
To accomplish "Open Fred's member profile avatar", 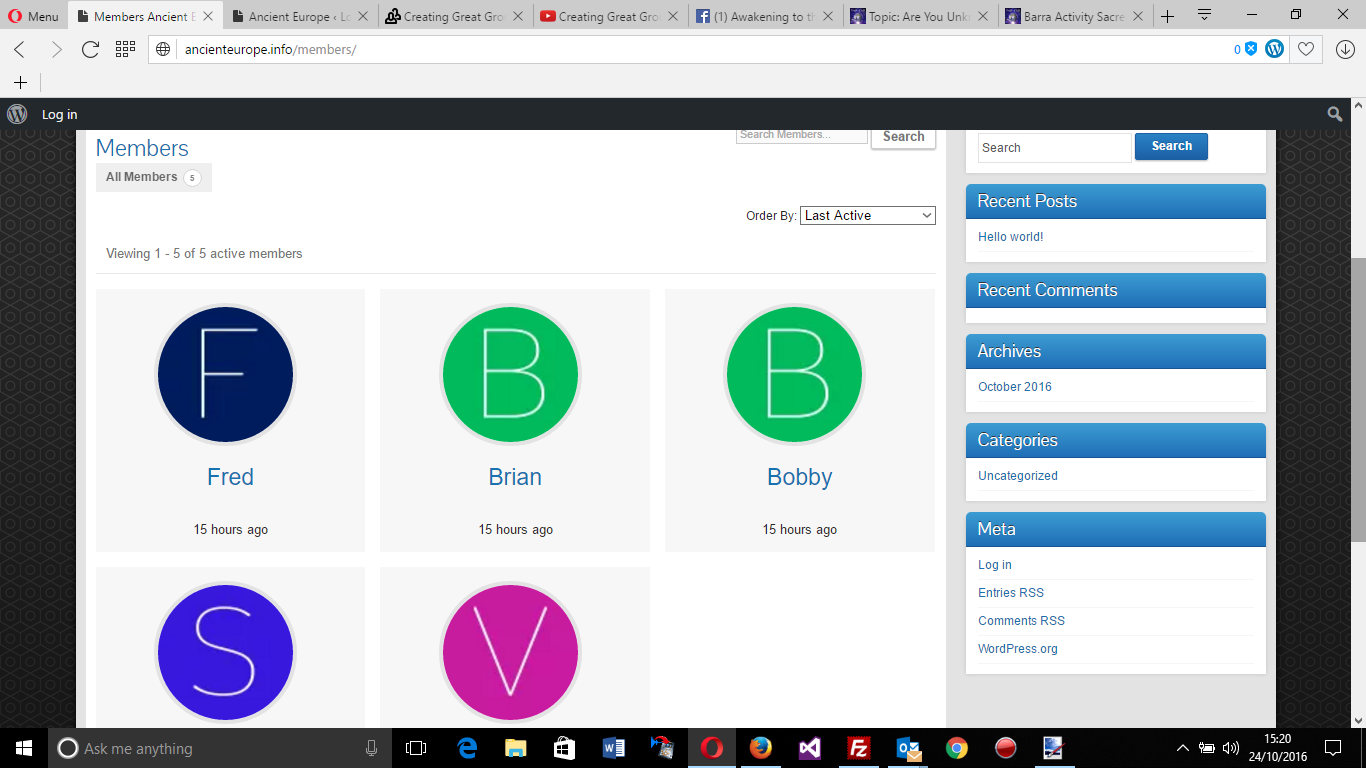I will [225, 374].
